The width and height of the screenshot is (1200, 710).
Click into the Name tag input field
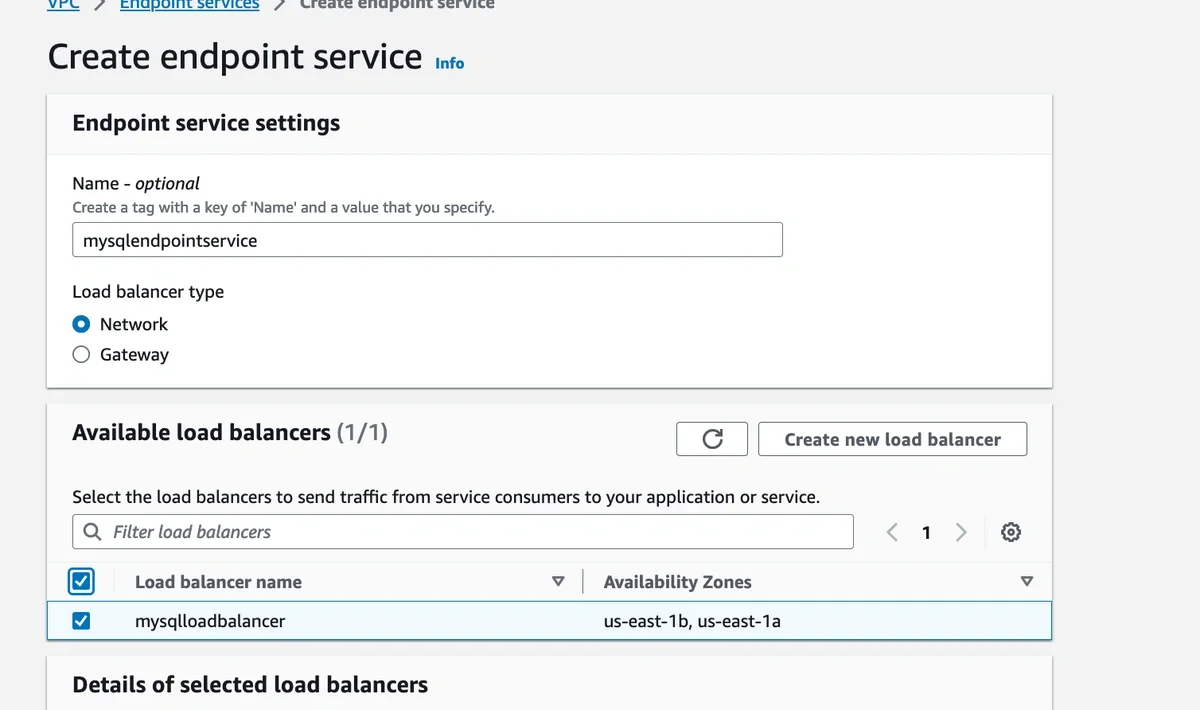click(427, 240)
